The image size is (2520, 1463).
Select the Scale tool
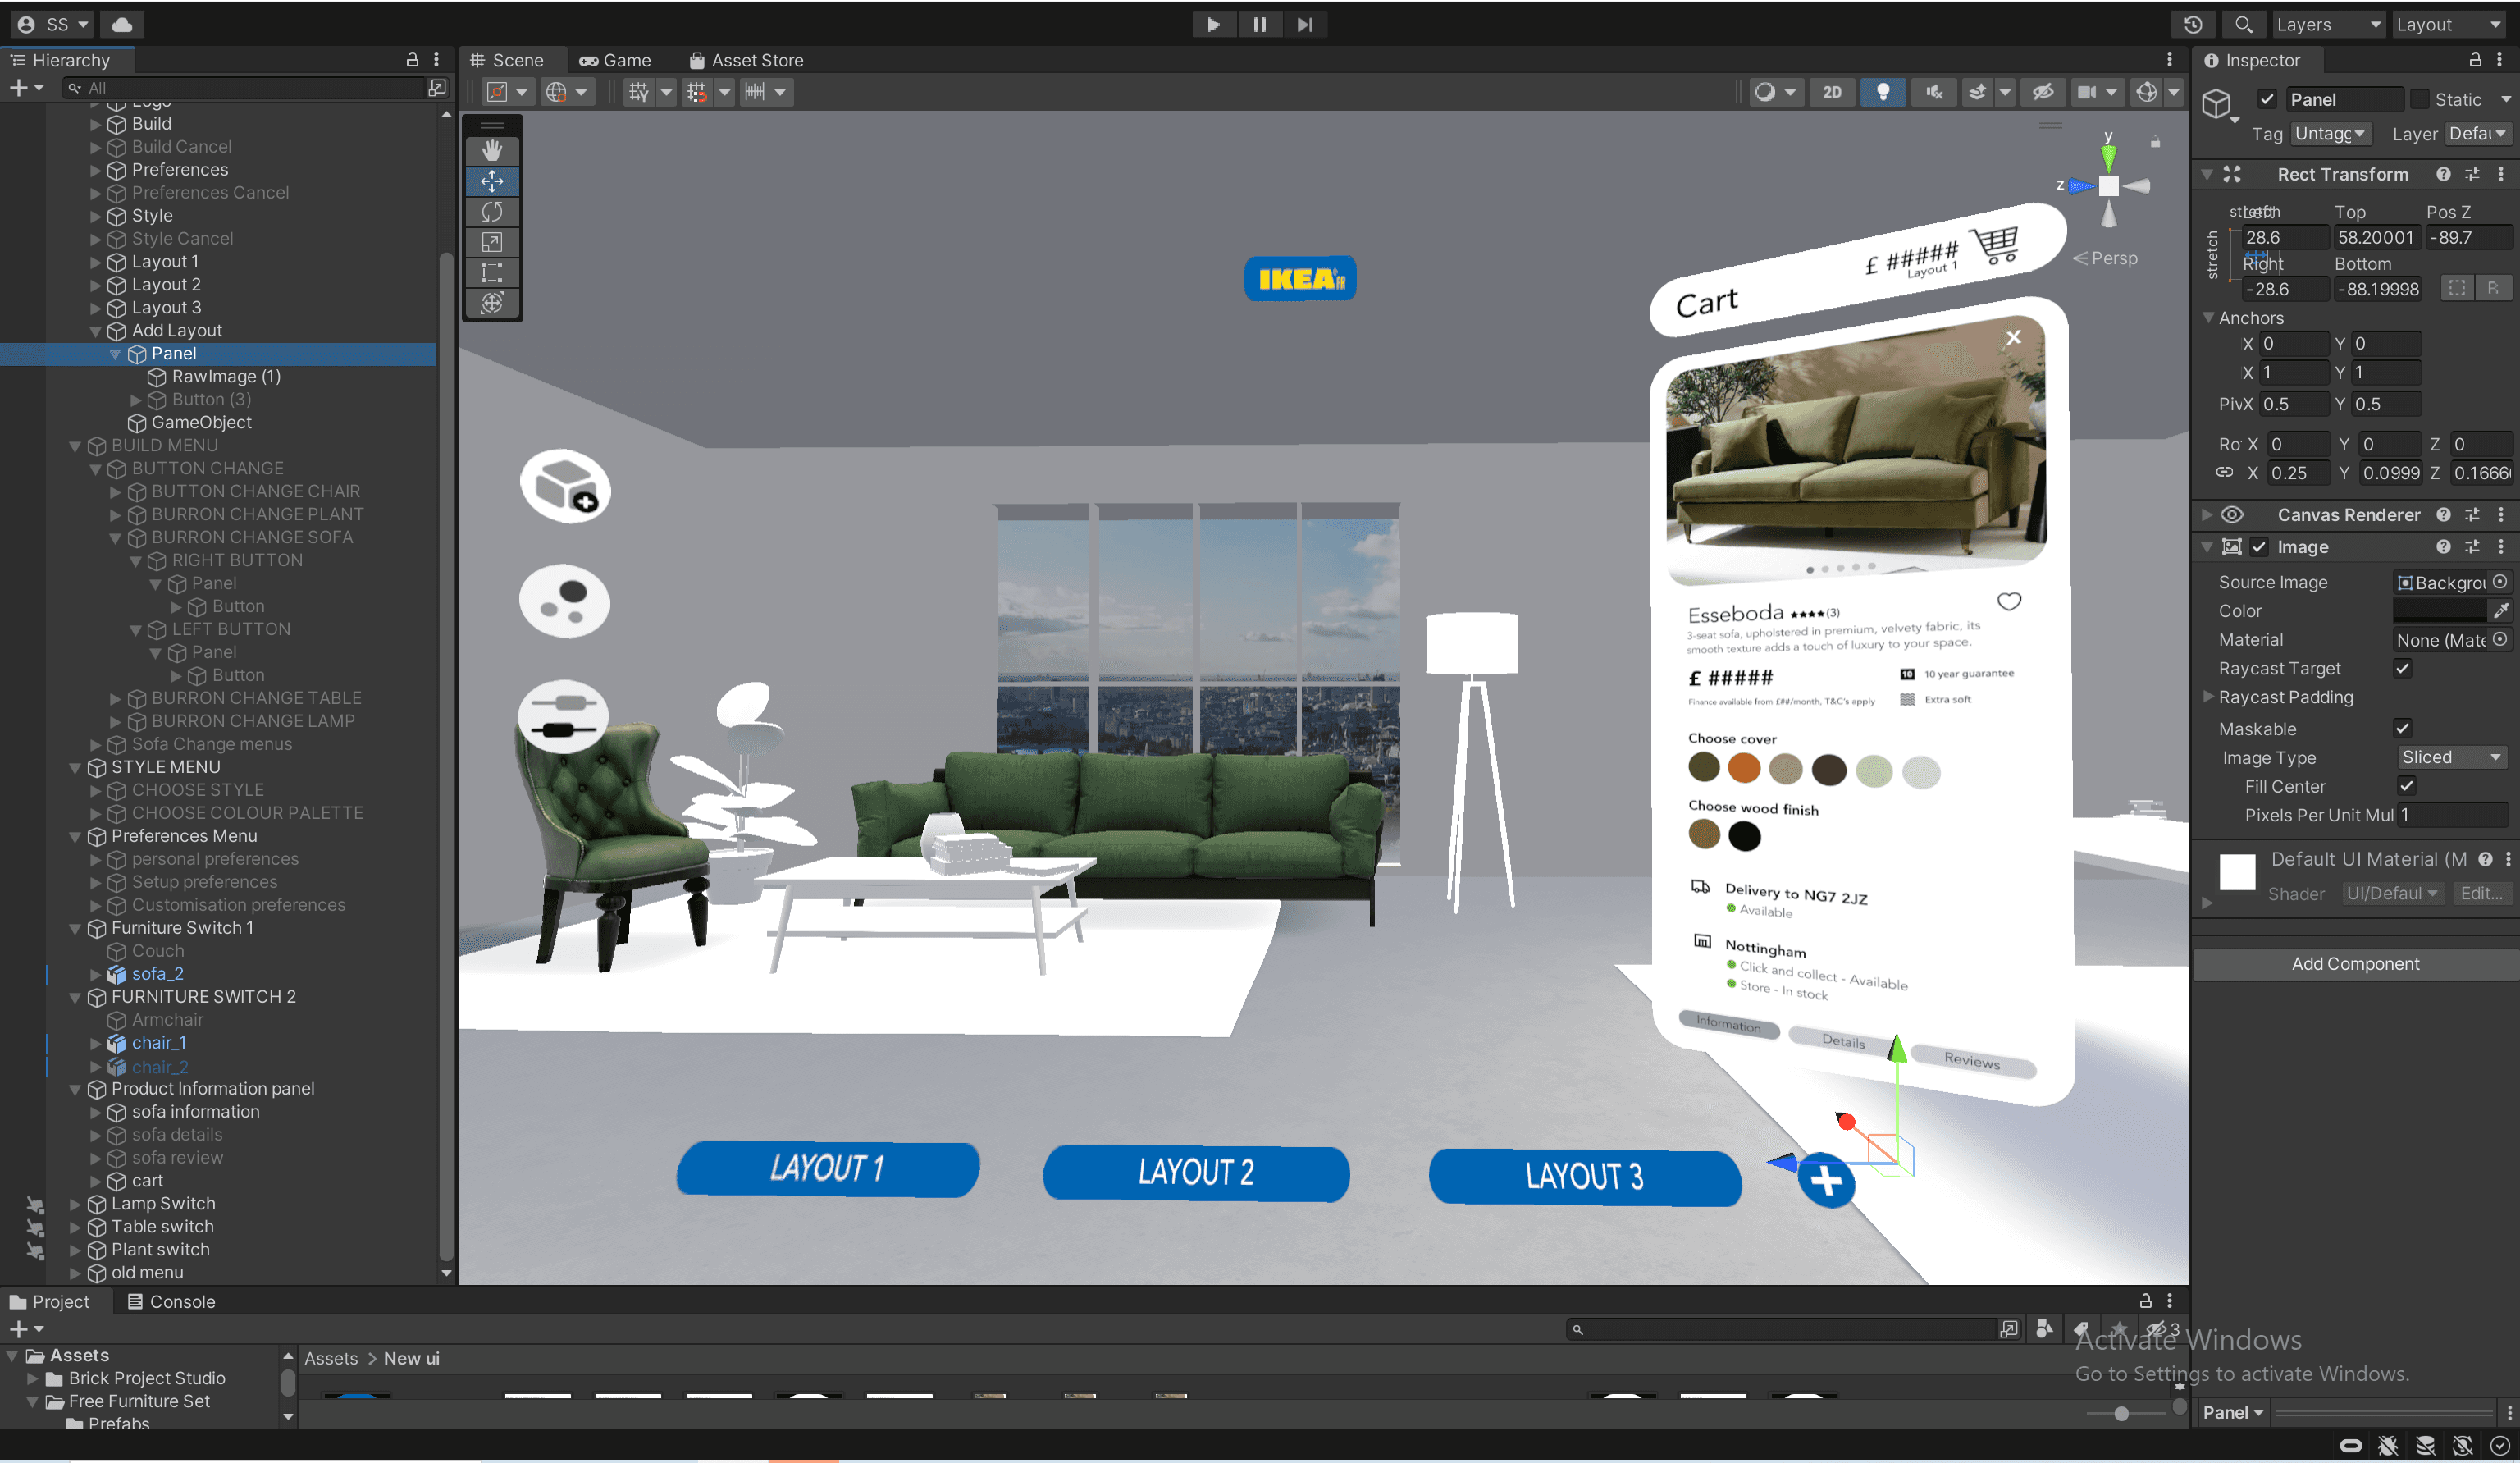point(492,242)
